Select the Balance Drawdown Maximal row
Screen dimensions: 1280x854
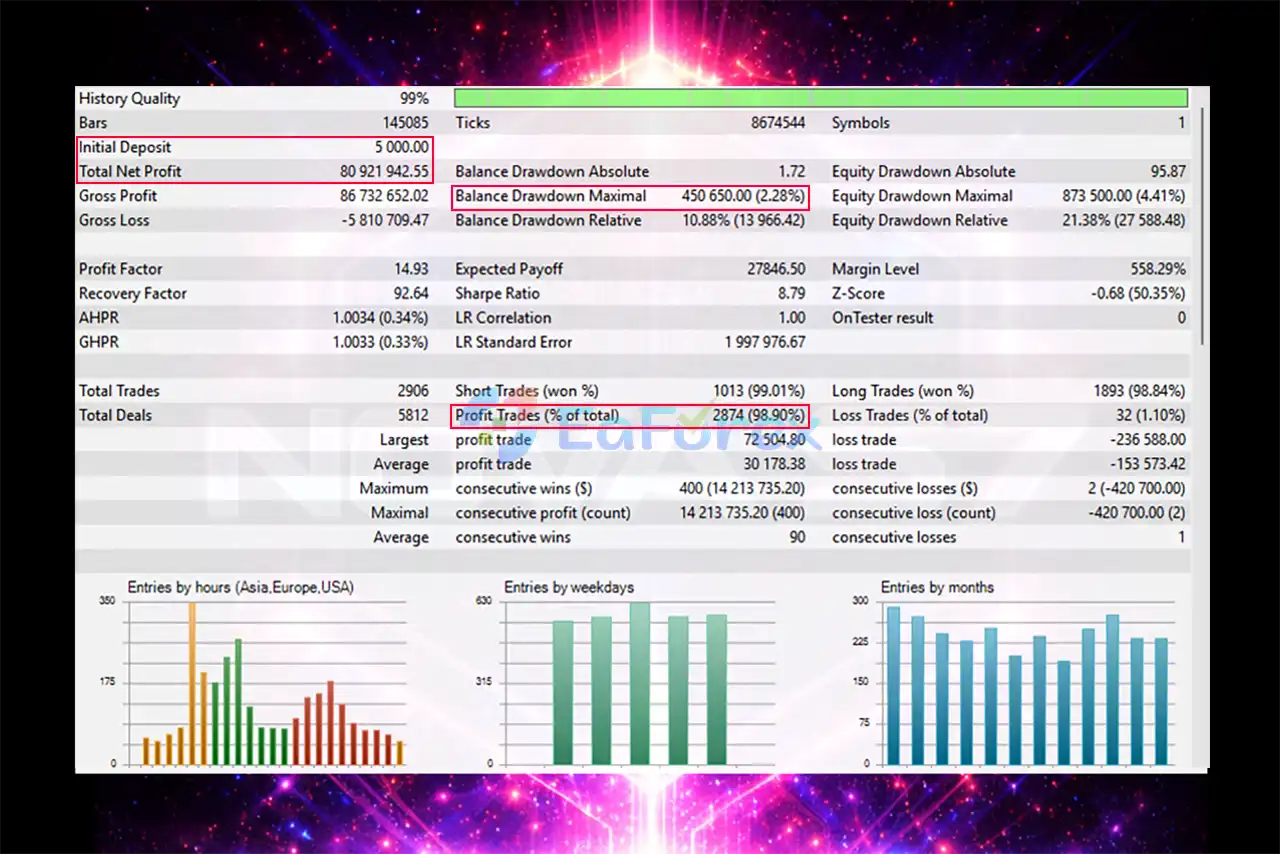[x=630, y=196]
